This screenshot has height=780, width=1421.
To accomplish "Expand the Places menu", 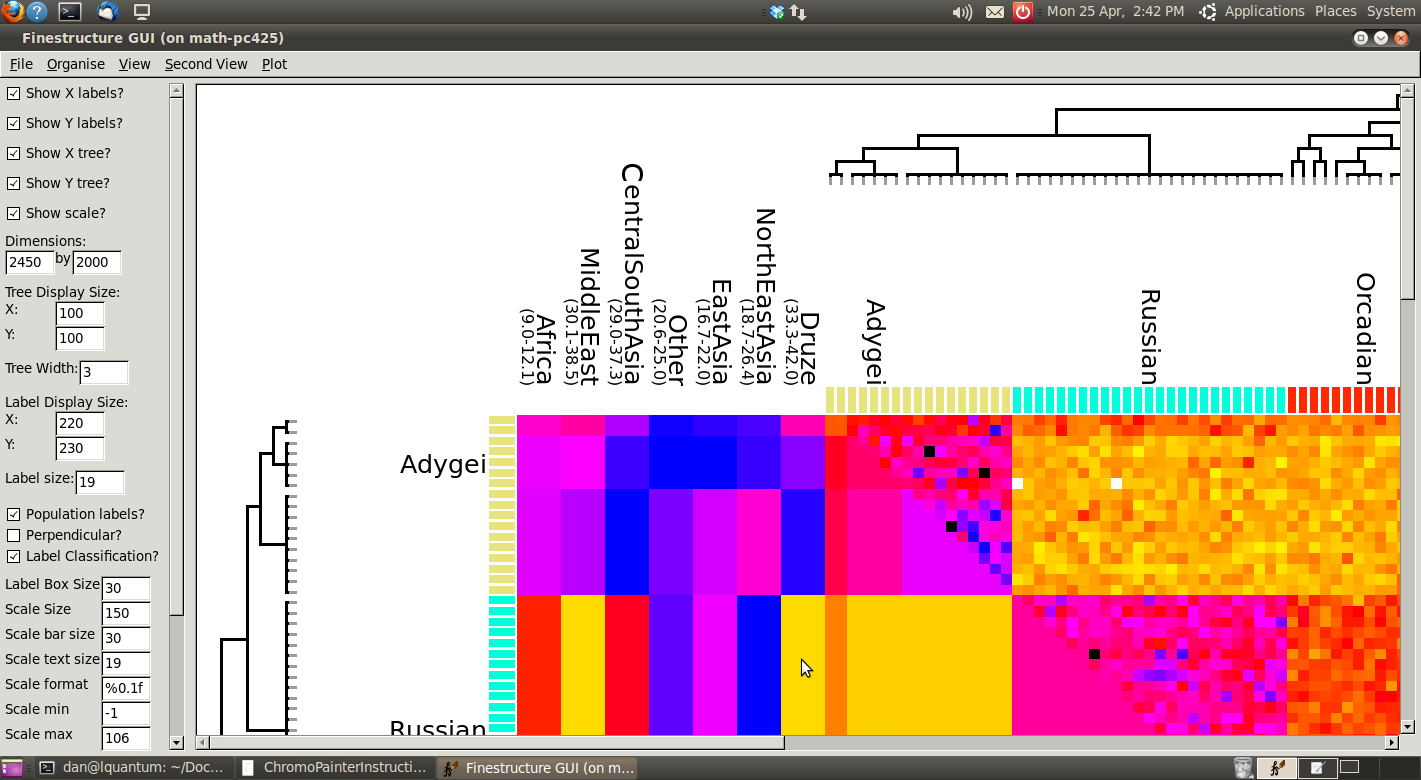I will pyautogui.click(x=1335, y=11).
